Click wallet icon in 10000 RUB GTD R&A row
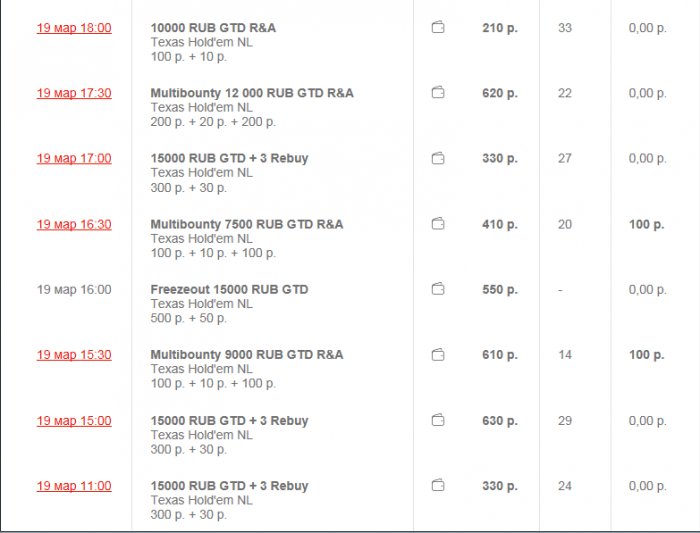The height and width of the screenshot is (533, 700). tap(437, 28)
